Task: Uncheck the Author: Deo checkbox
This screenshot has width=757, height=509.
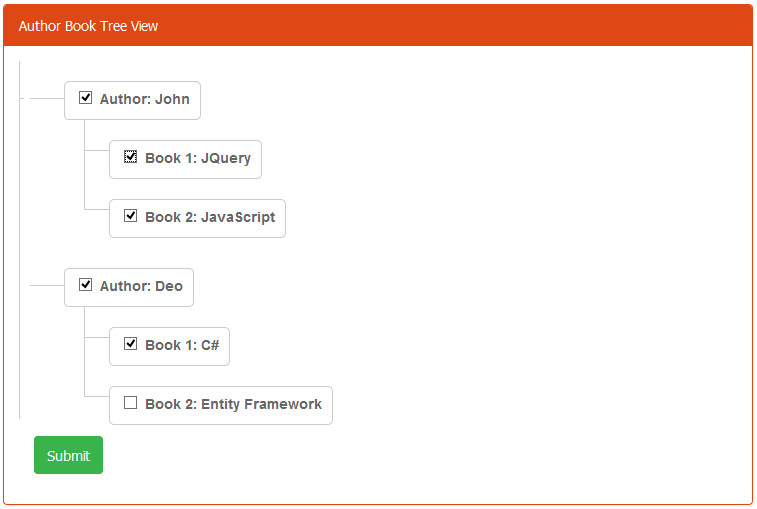Action: (86, 285)
